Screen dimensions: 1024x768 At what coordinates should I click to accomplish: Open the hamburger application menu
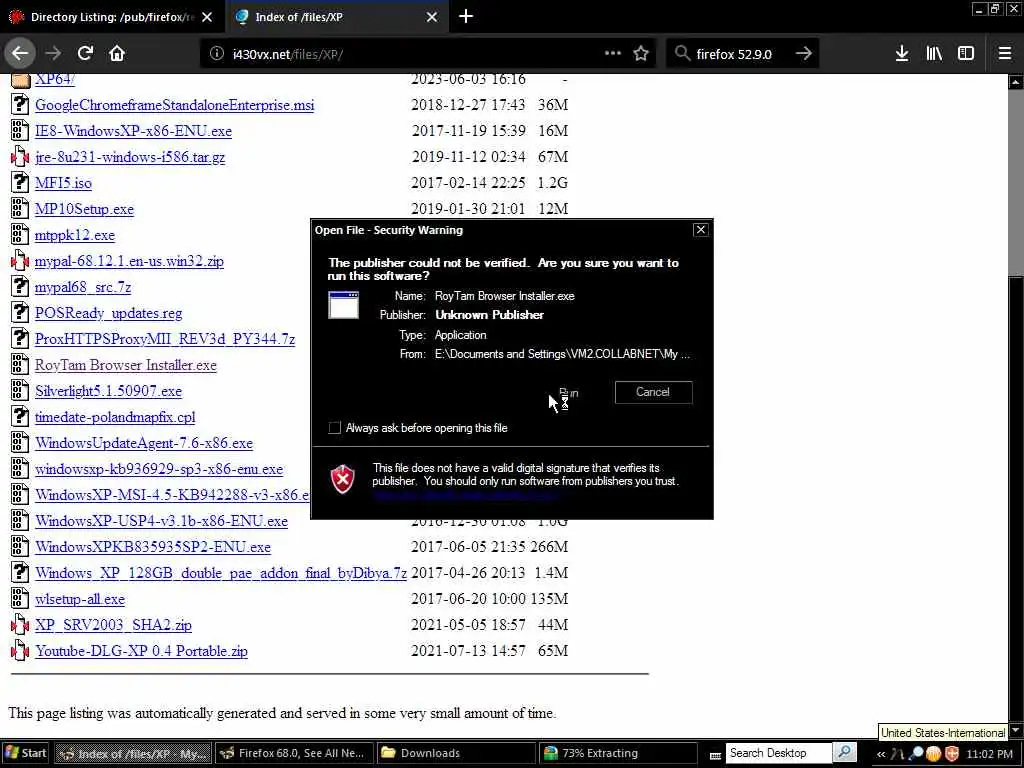[x=1004, y=54]
